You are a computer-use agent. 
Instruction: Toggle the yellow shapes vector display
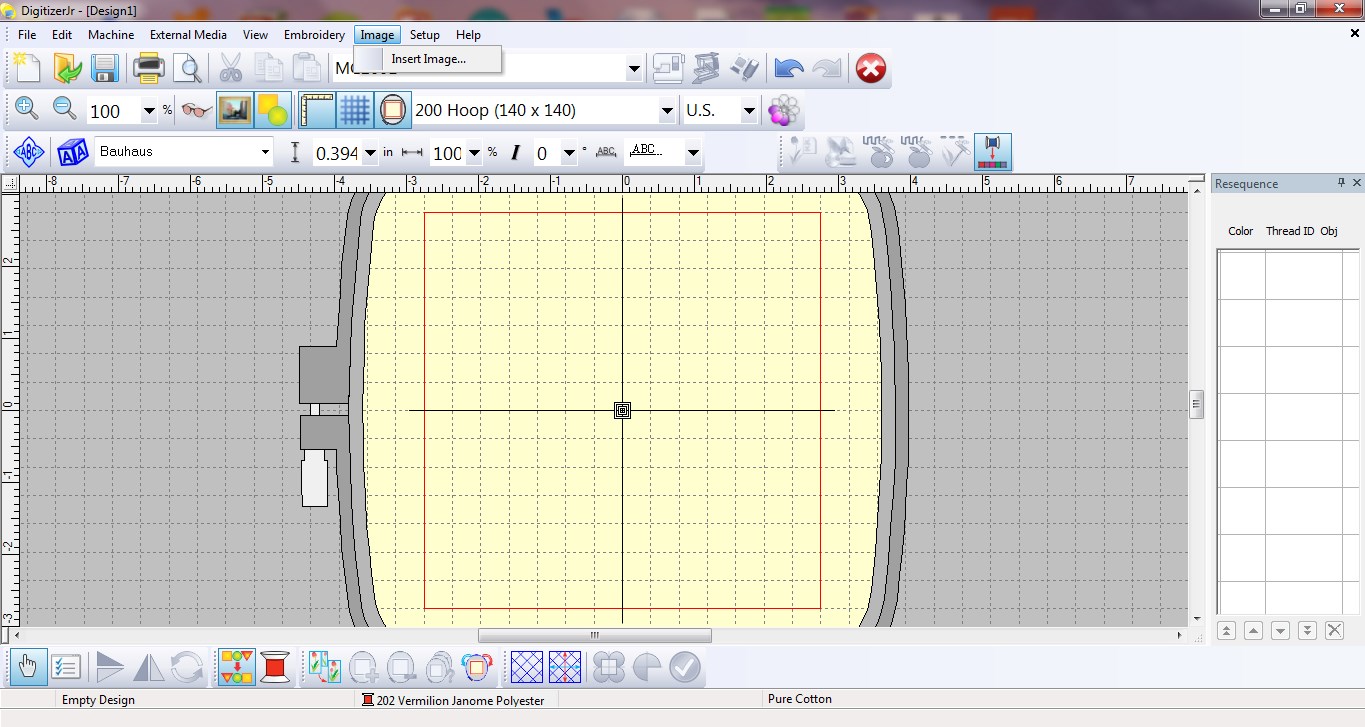click(x=273, y=110)
